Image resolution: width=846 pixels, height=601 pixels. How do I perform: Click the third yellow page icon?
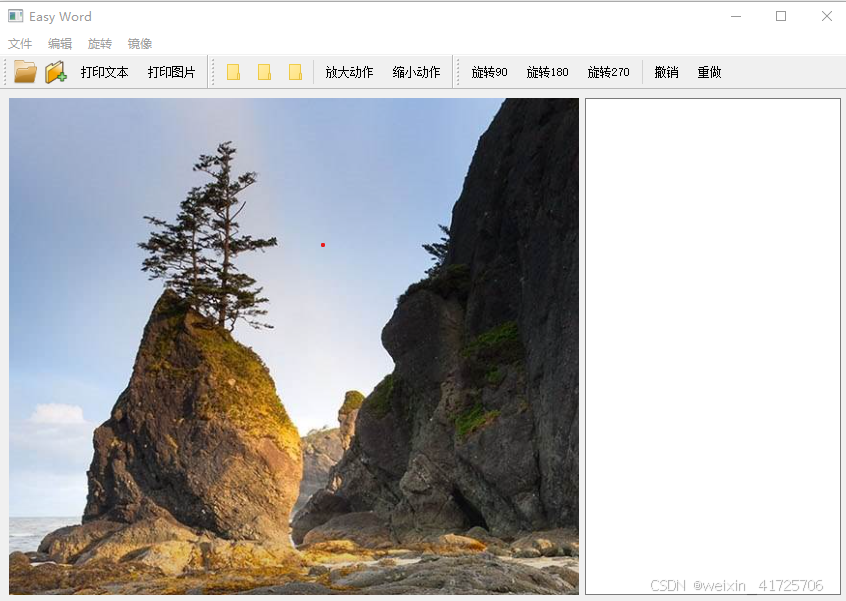(296, 72)
